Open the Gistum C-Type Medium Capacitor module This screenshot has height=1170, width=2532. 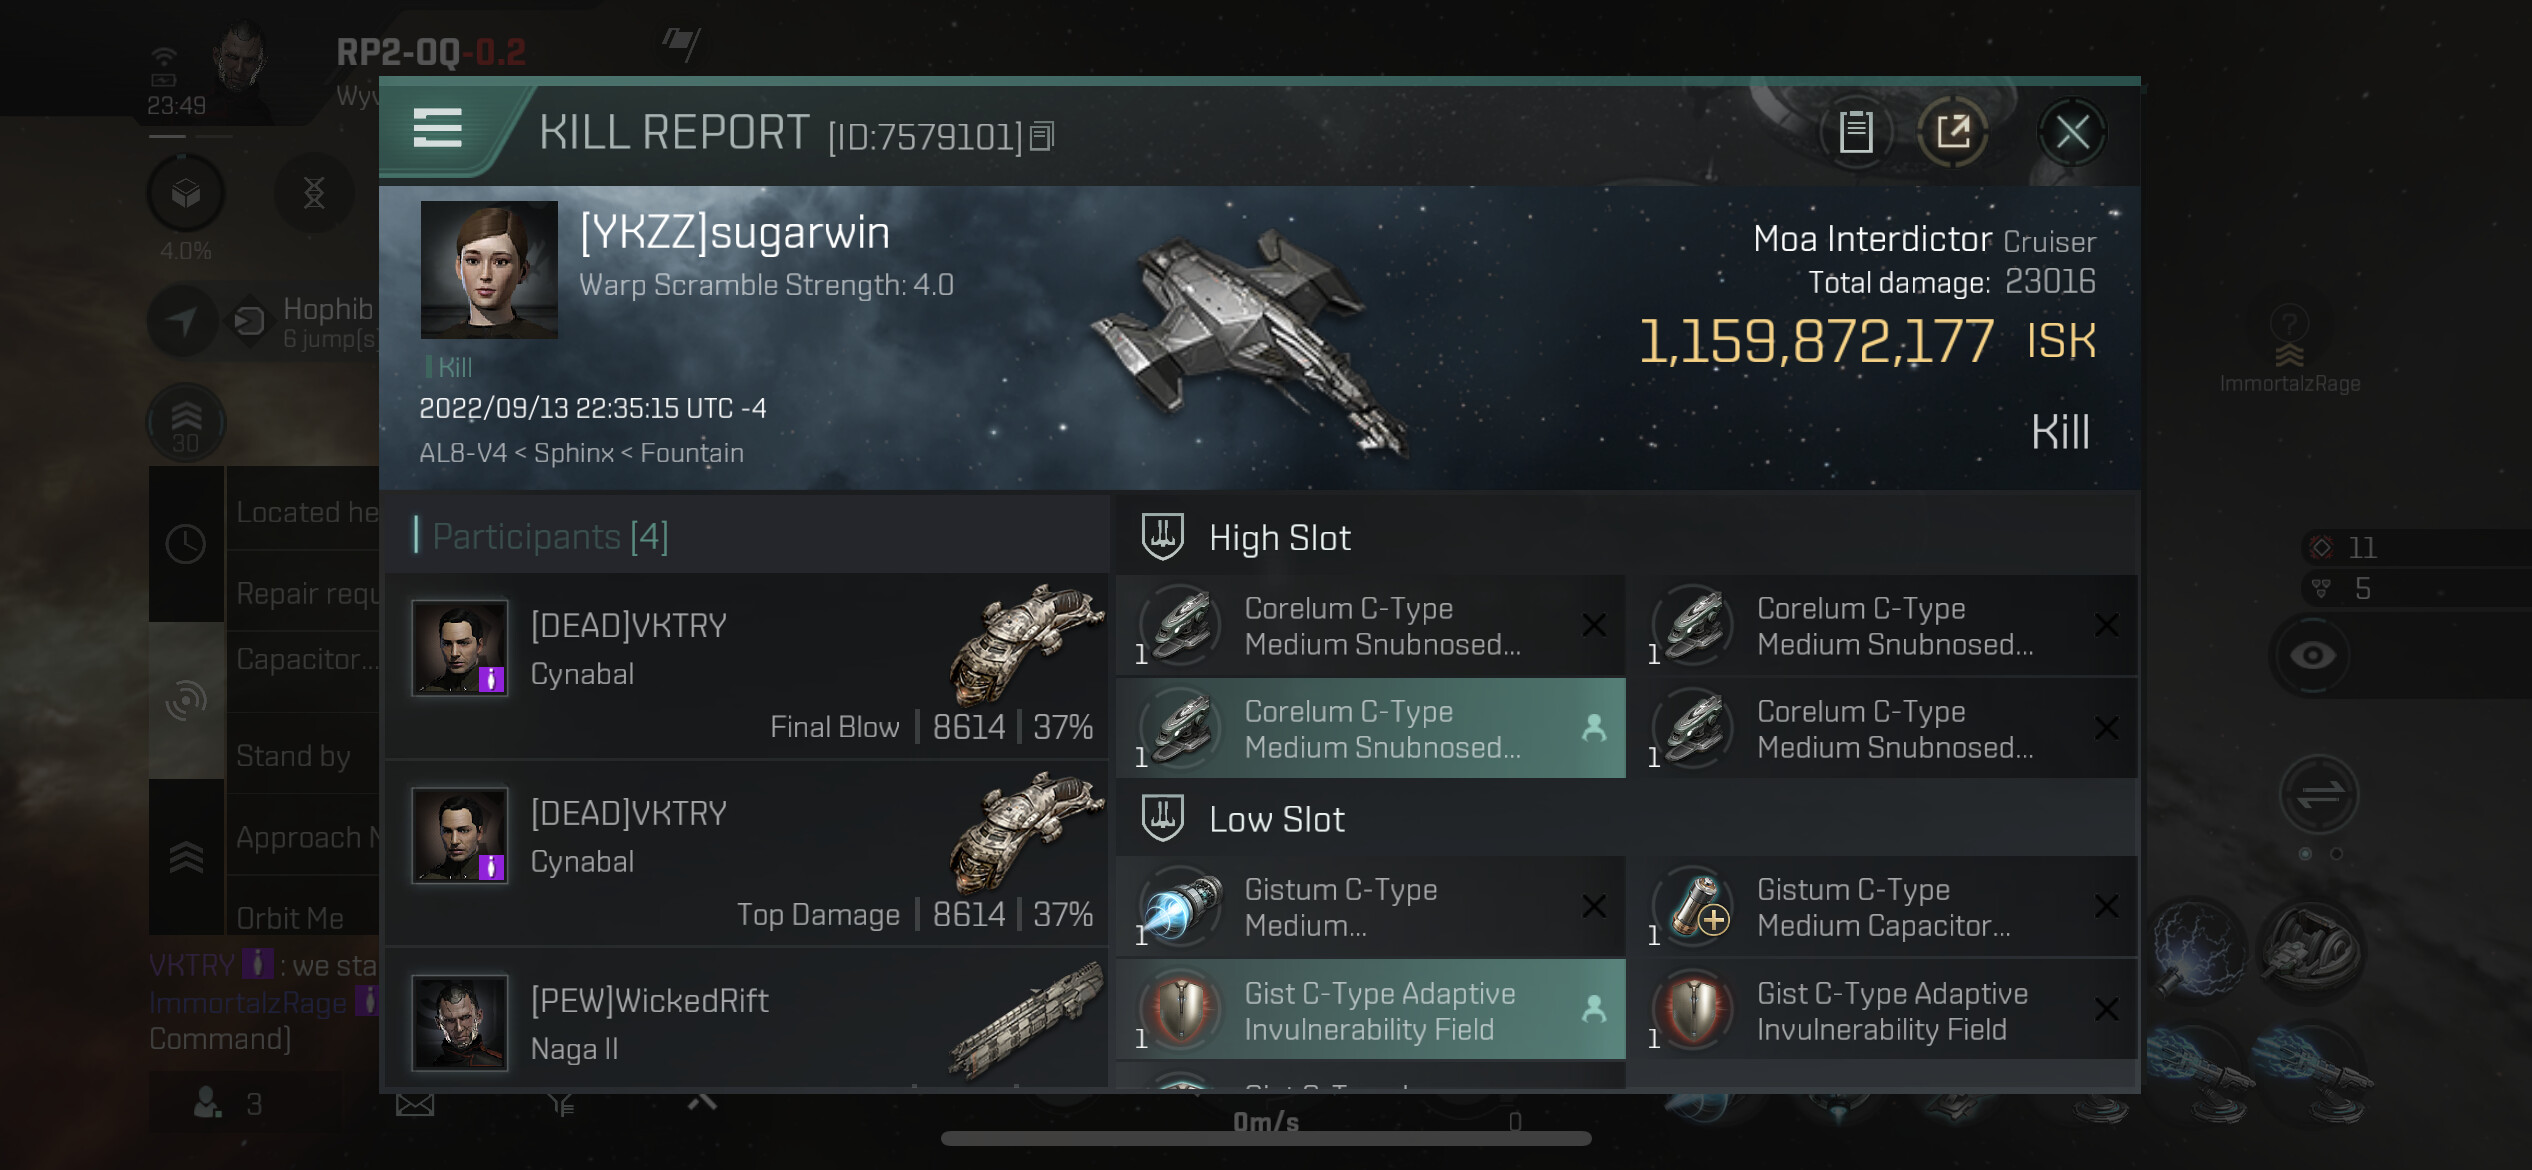point(1888,908)
